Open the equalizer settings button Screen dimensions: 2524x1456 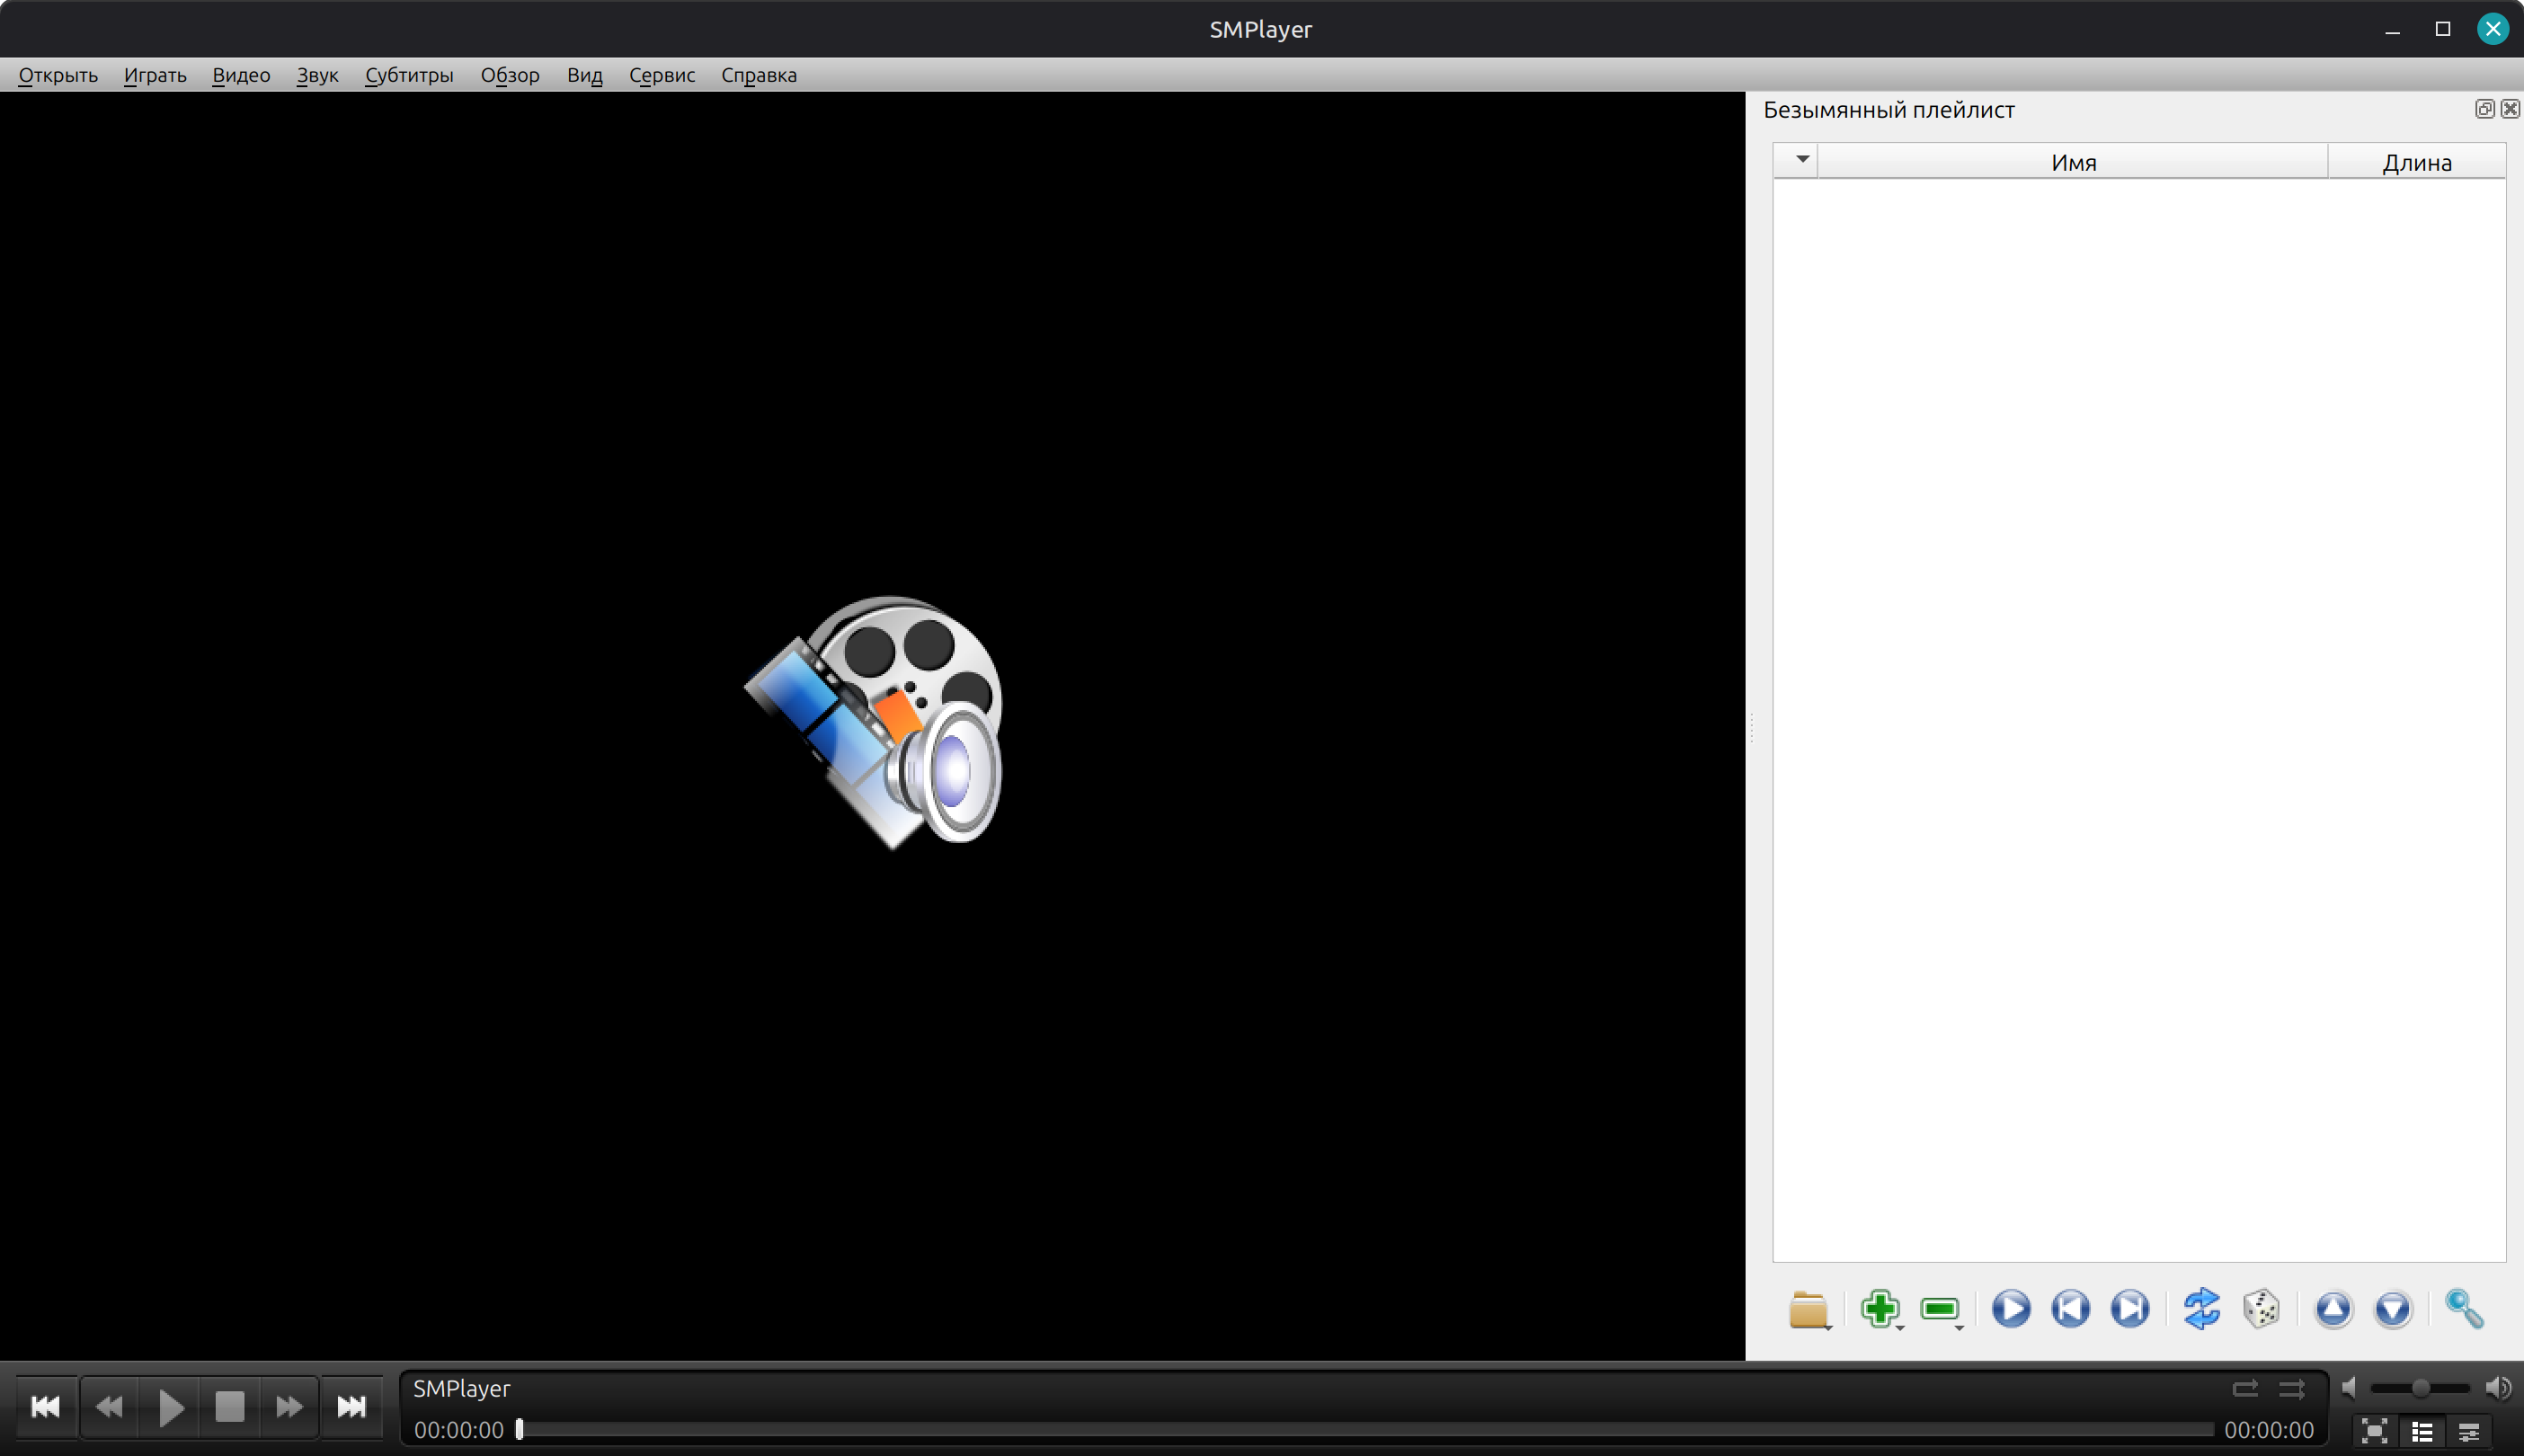pyautogui.click(x=2469, y=1431)
